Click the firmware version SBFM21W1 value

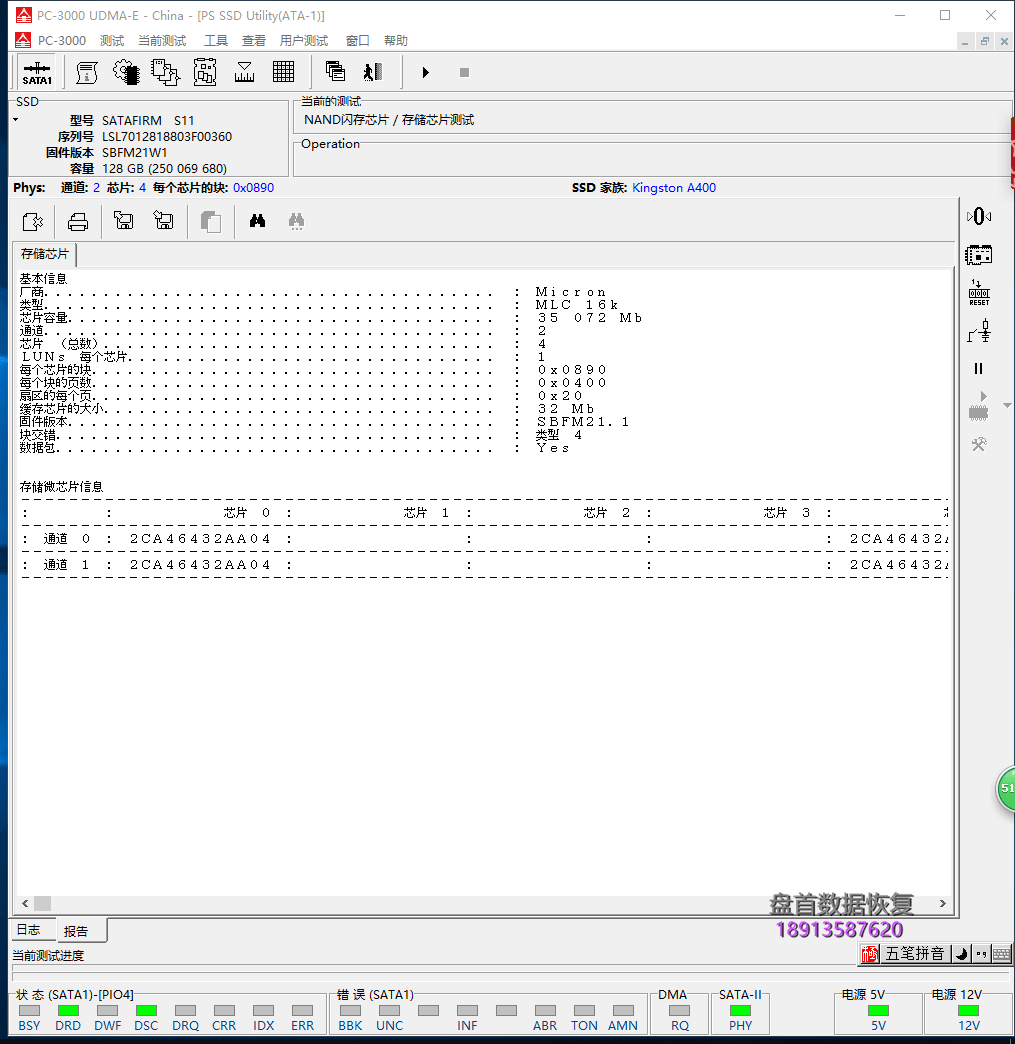coord(135,152)
